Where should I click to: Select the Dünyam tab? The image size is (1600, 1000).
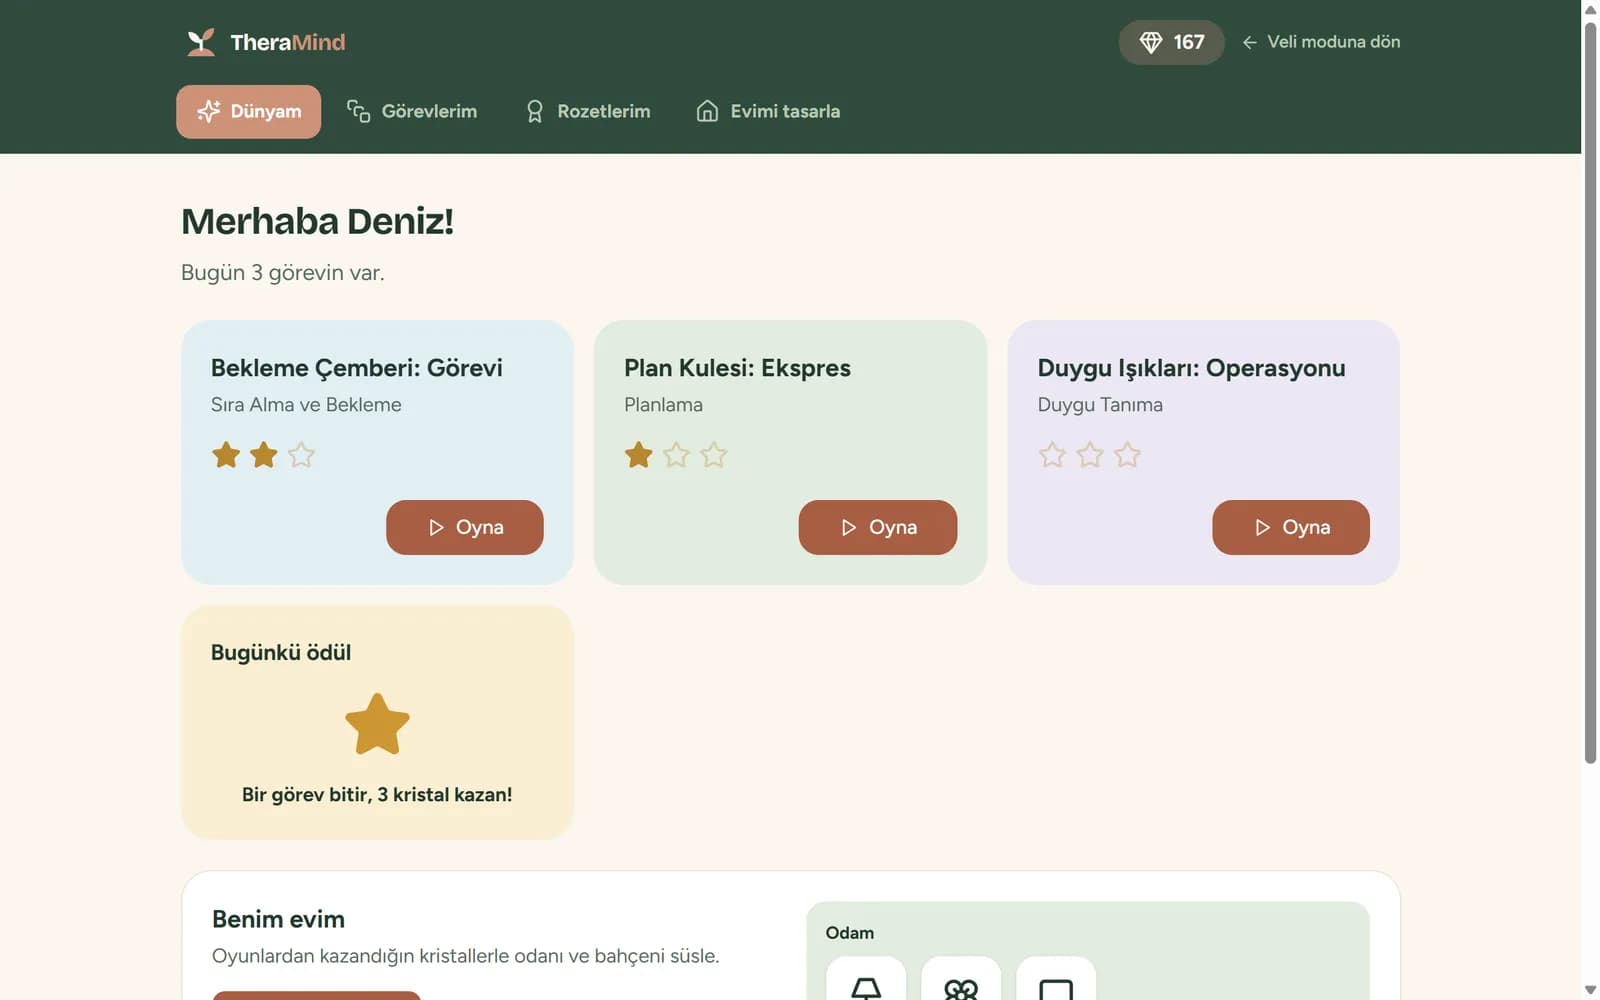(x=248, y=111)
